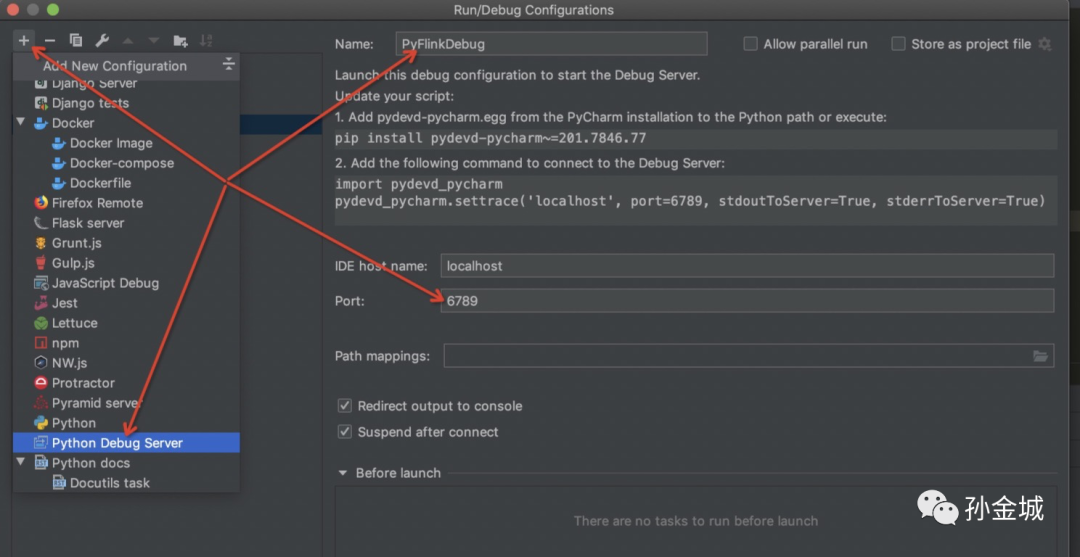Screen dimensions: 1080x557
Task: Click the Name field containing PyFlinkDebug
Action: coord(552,44)
